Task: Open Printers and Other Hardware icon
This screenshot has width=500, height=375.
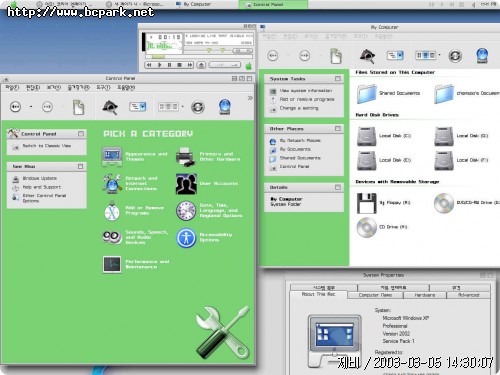Action: (x=185, y=157)
